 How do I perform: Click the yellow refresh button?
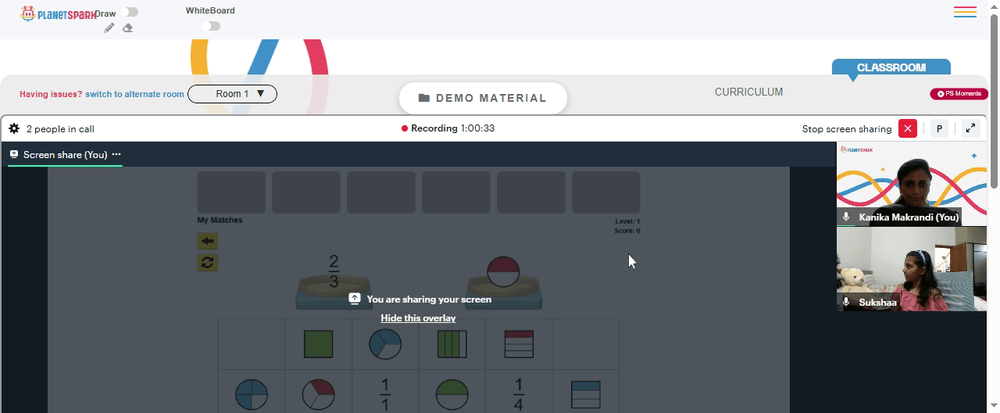pyautogui.click(x=207, y=262)
